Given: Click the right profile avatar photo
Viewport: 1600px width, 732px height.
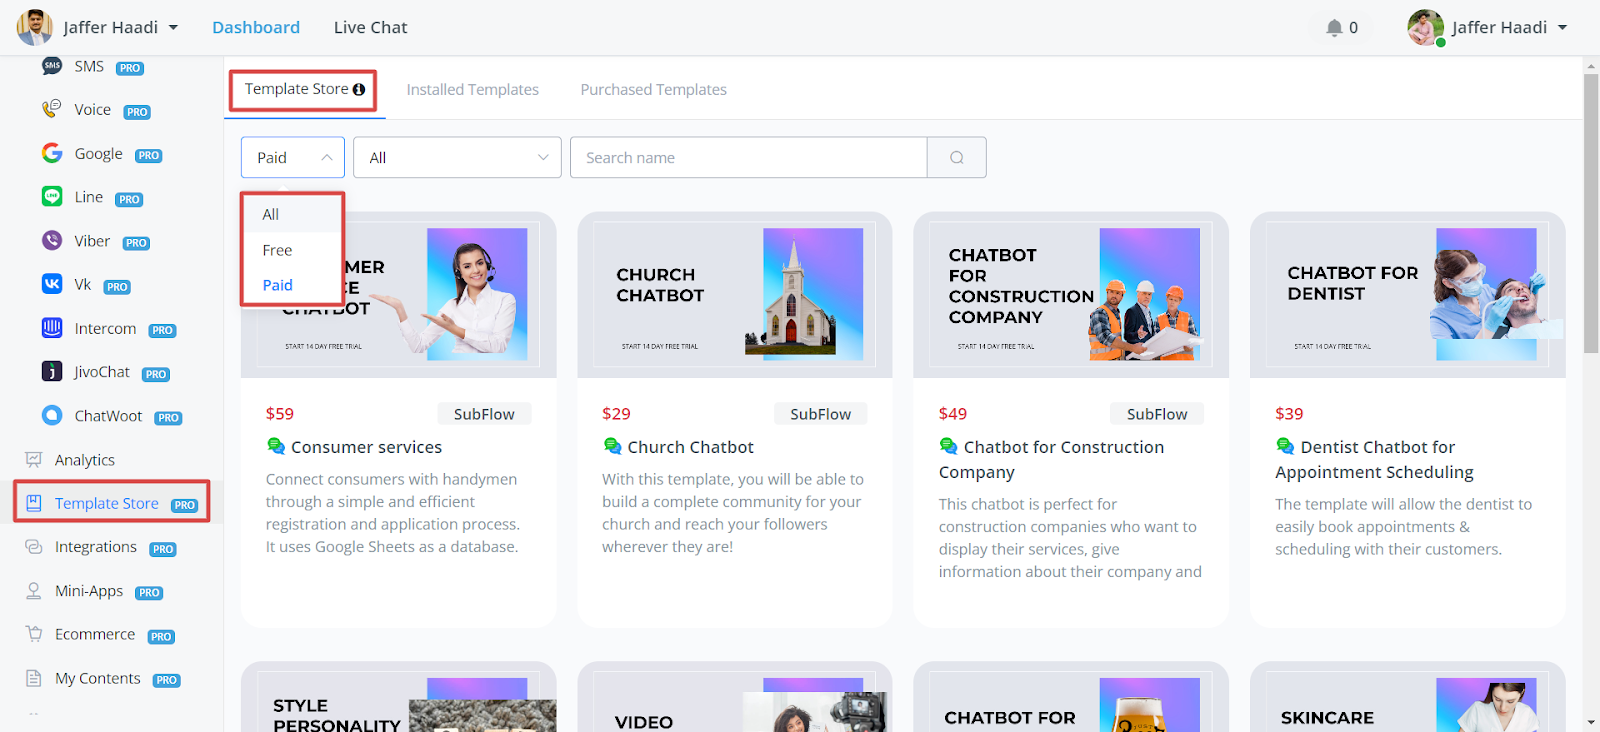Looking at the screenshot, I should [x=1426, y=28].
